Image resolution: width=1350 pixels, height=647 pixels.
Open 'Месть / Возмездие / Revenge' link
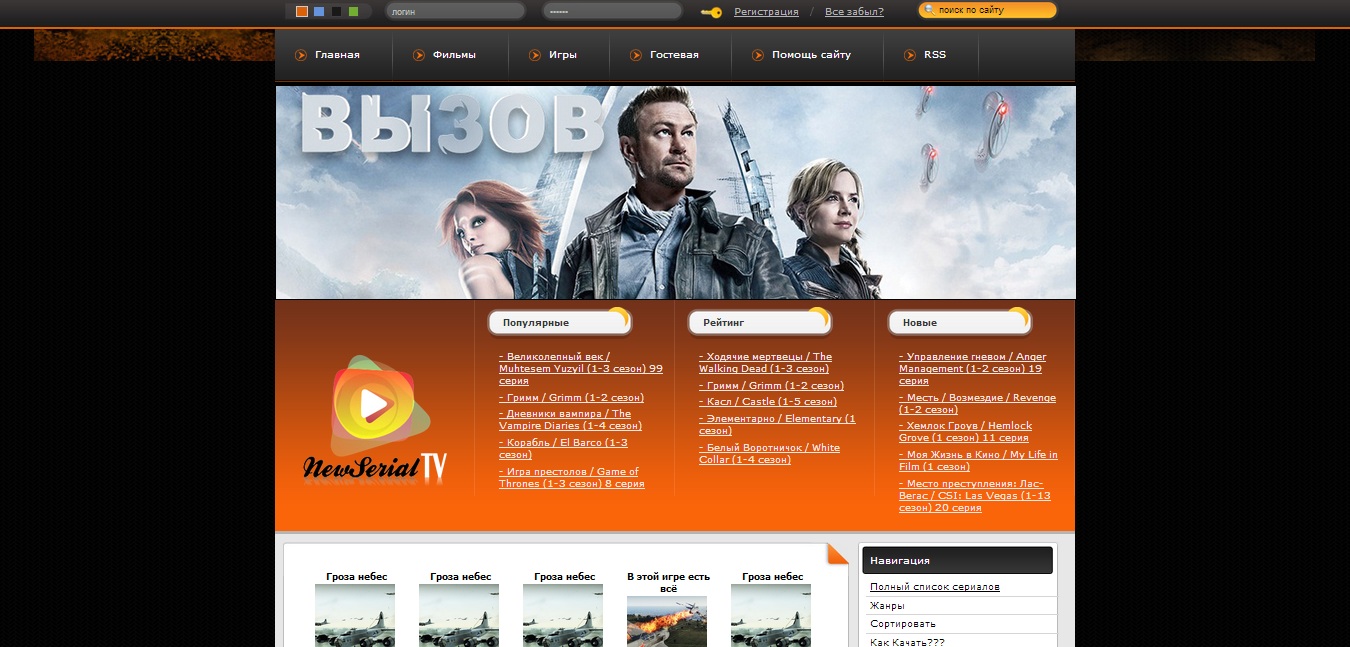pyautogui.click(x=977, y=403)
